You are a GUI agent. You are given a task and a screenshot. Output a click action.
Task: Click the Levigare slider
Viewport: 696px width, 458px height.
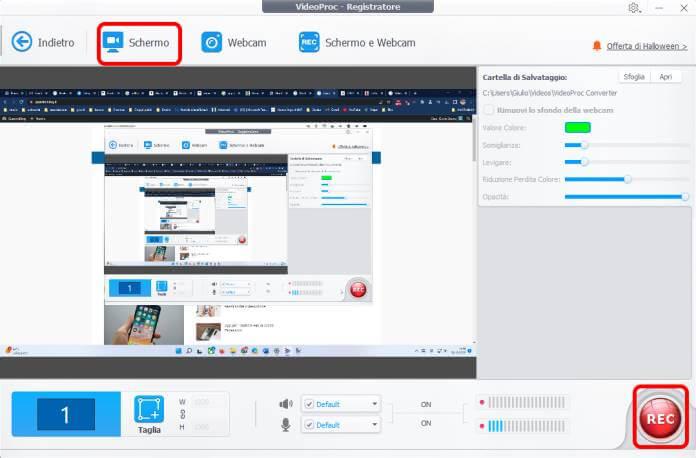[x=626, y=162]
